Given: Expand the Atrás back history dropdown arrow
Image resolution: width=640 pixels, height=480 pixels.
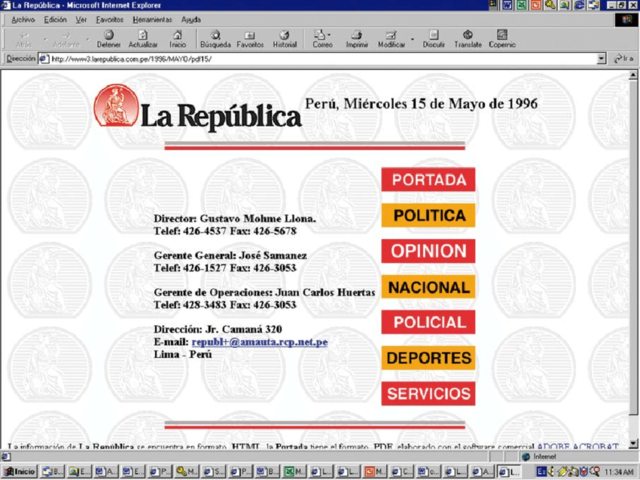Looking at the screenshot, I should tap(45, 40).
